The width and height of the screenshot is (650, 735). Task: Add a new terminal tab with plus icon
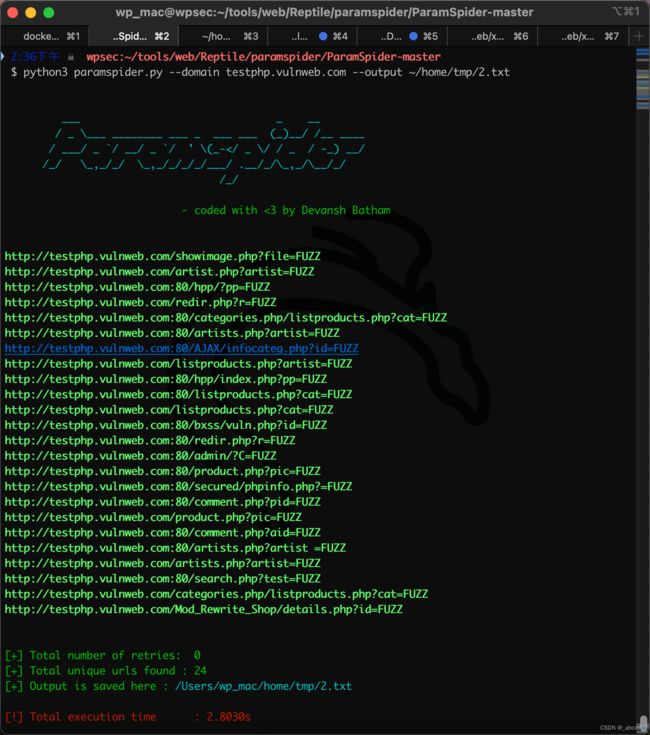coord(638,37)
